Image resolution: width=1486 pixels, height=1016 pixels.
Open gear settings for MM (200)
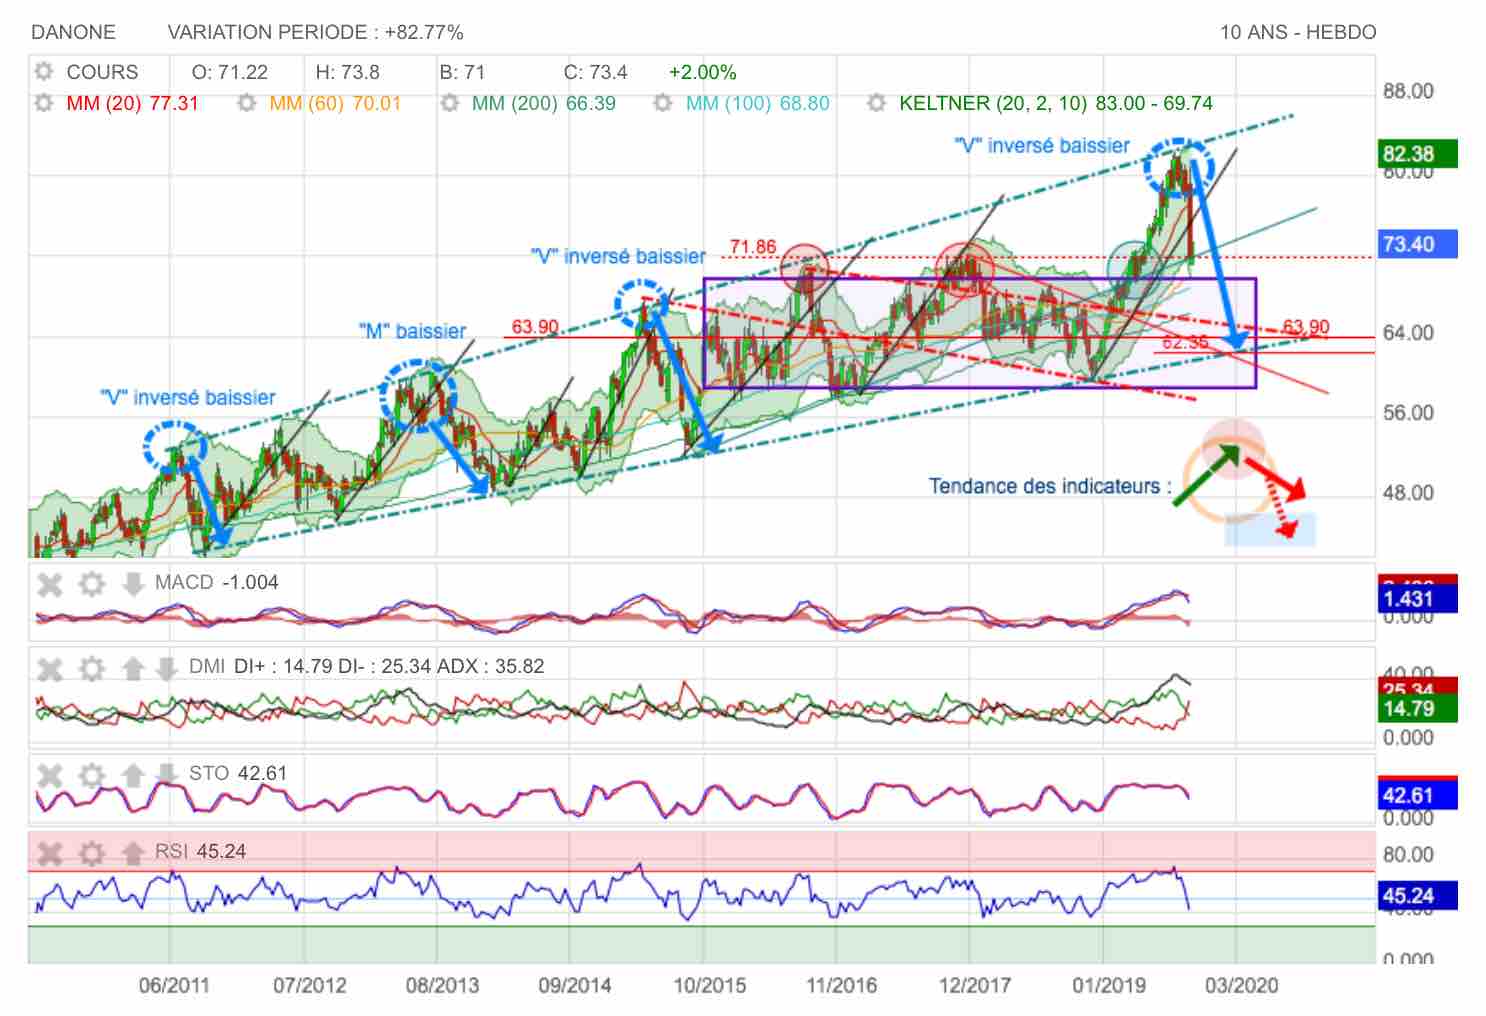[450, 103]
